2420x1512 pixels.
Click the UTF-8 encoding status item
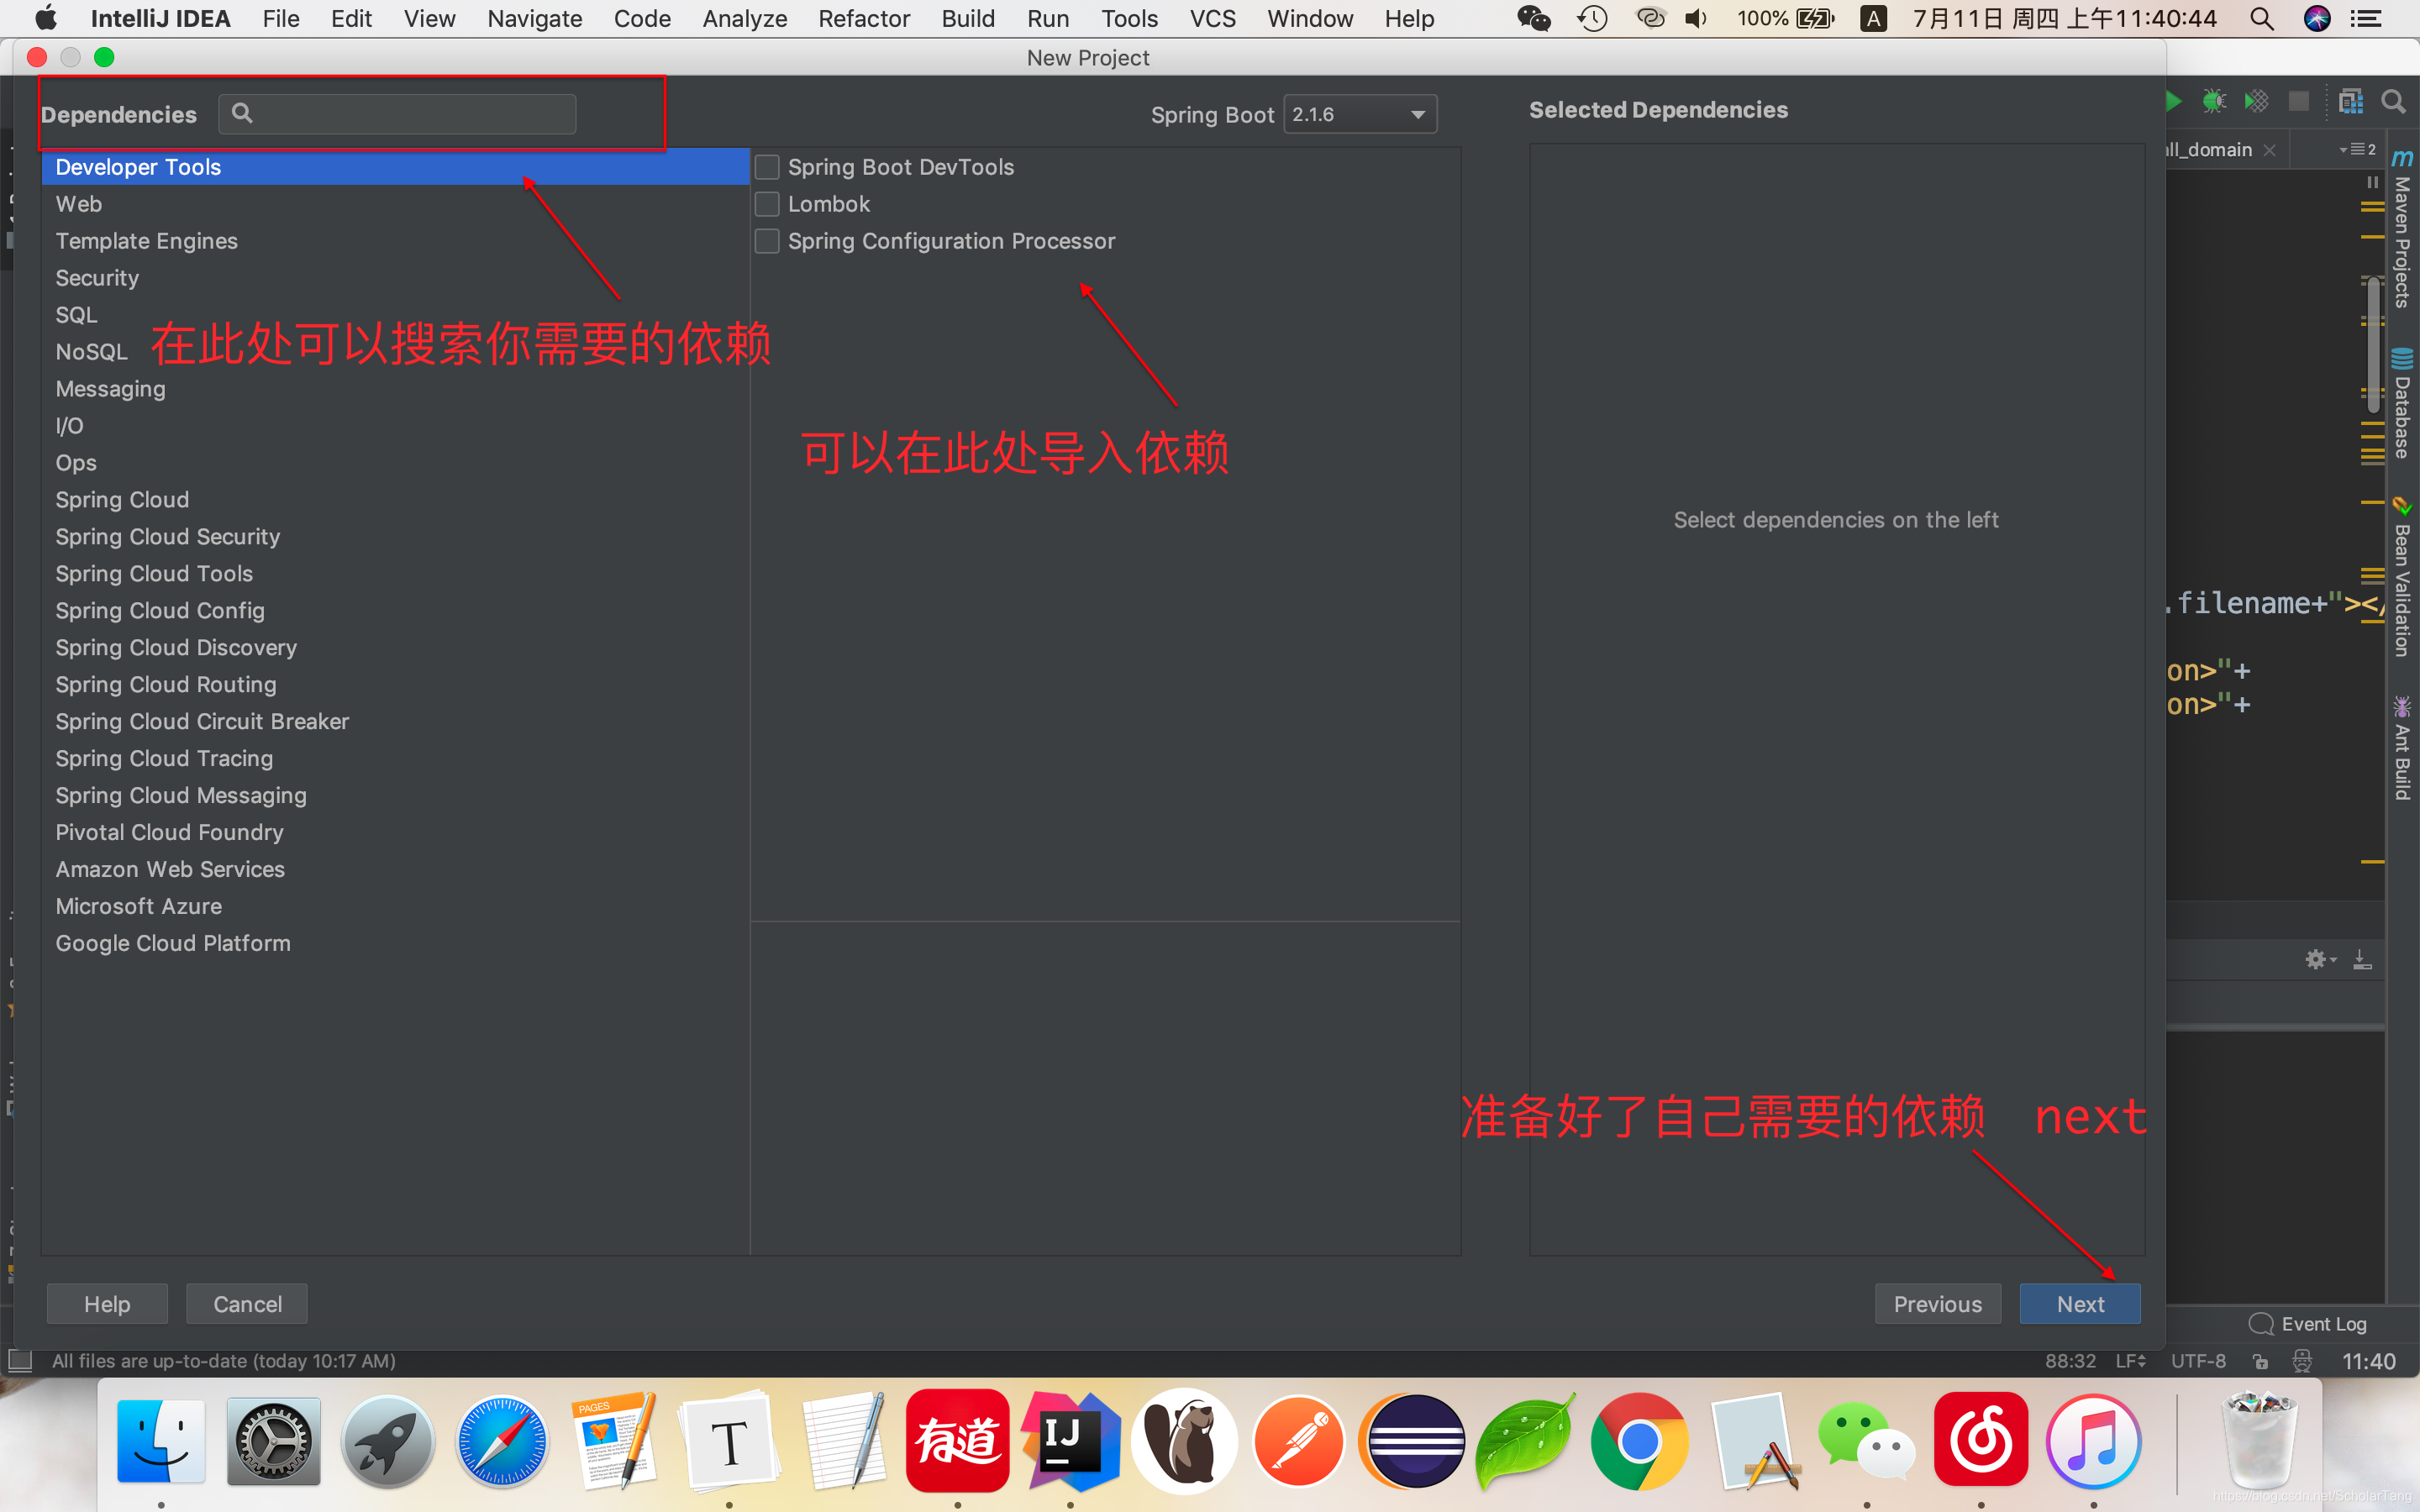pyautogui.click(x=2198, y=1361)
